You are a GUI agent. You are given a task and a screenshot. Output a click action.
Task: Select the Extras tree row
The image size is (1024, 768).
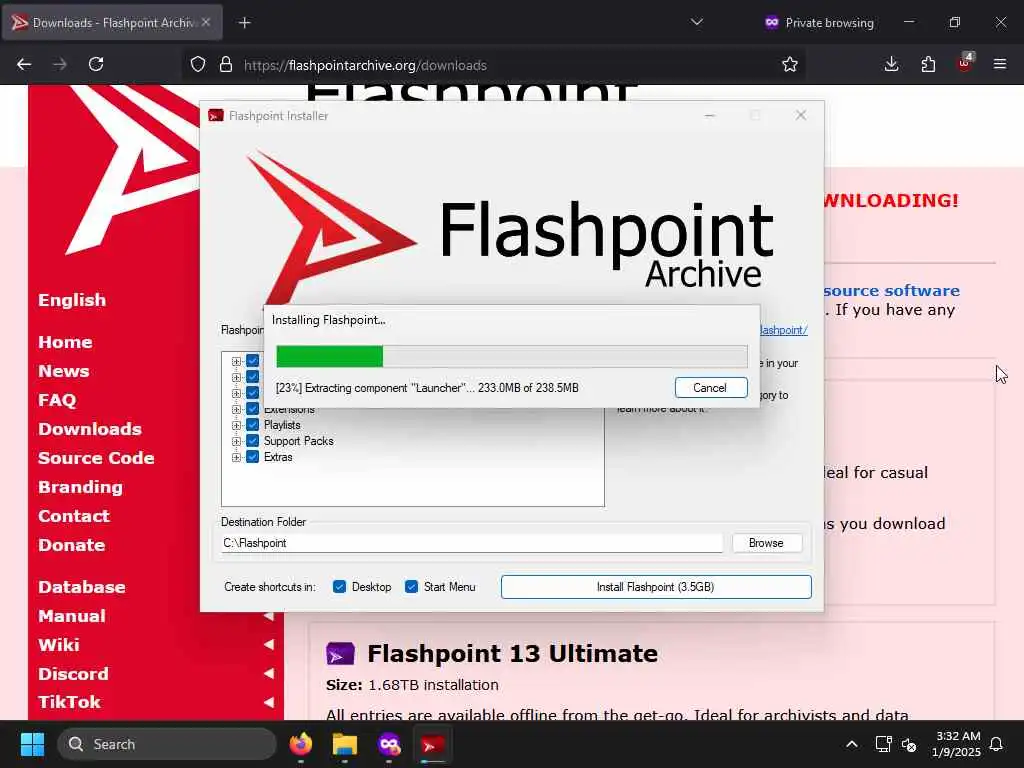(278, 457)
